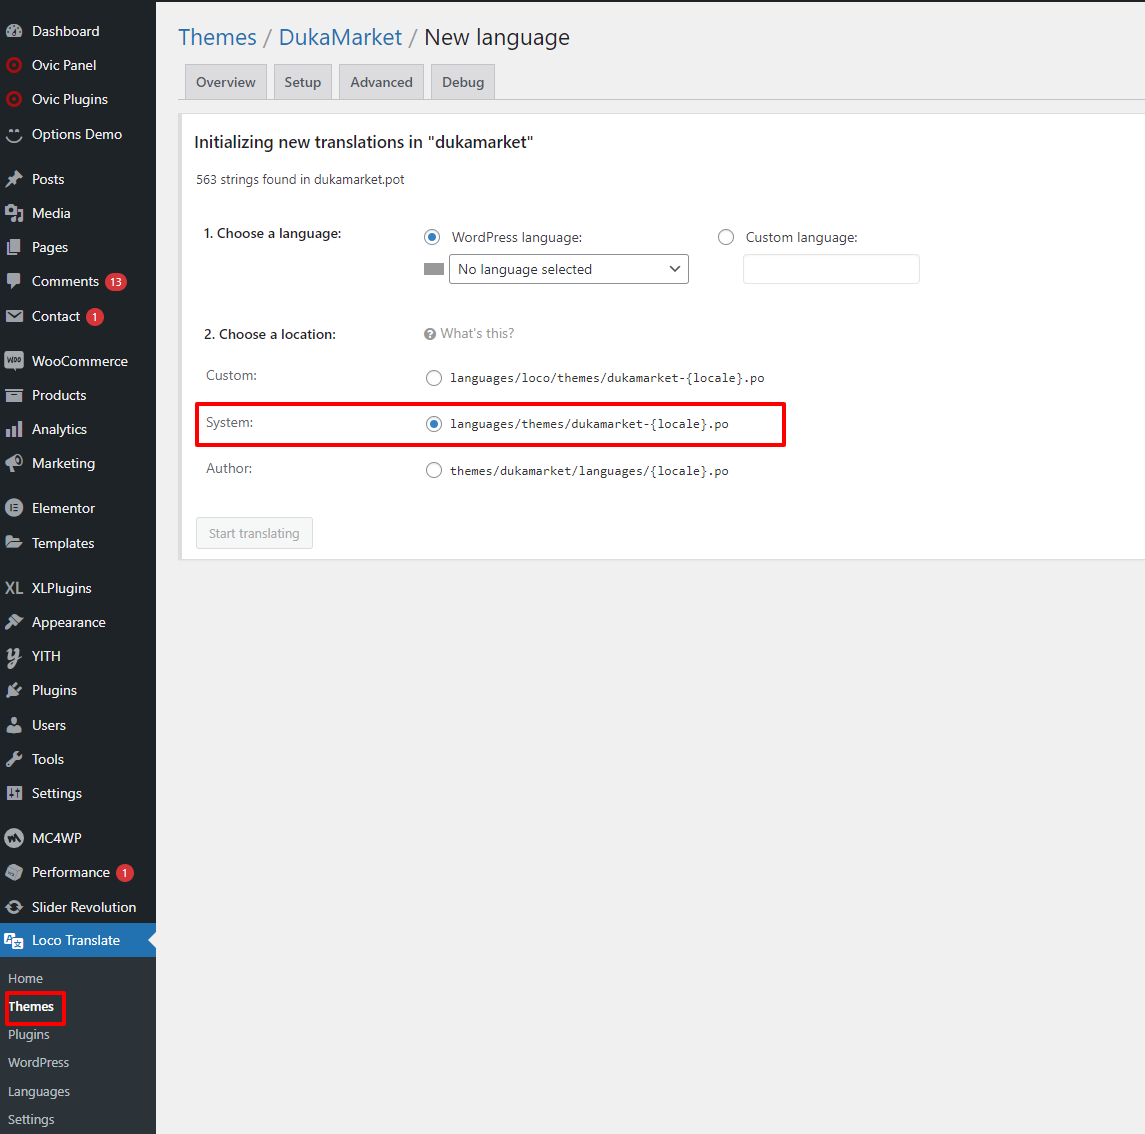1145x1134 pixels.
Task: Open Settings under Loco Translate submenu
Action: pyautogui.click(x=31, y=1119)
